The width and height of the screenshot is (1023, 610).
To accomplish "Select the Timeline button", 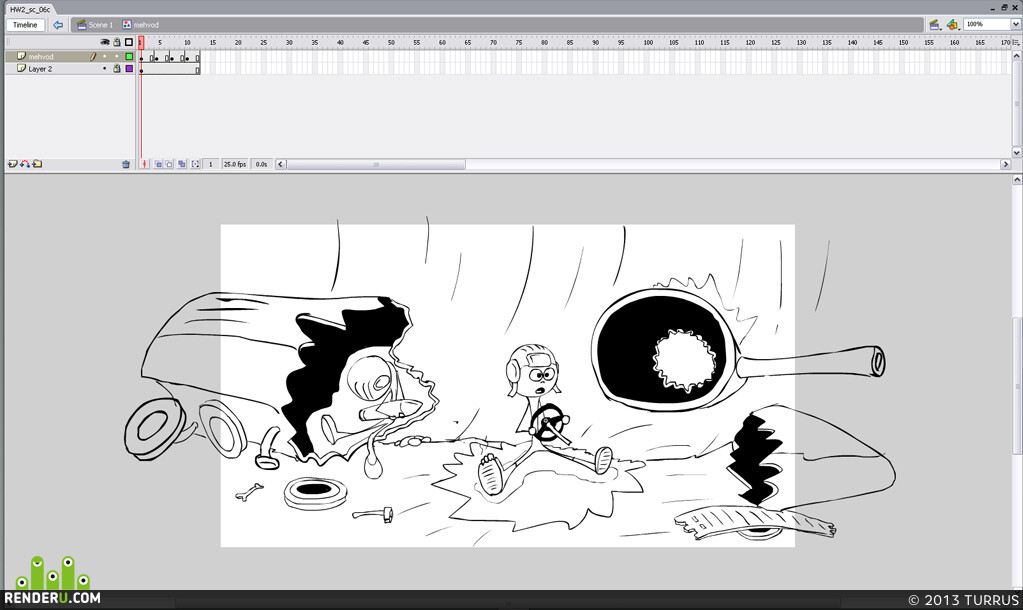I will [25, 25].
